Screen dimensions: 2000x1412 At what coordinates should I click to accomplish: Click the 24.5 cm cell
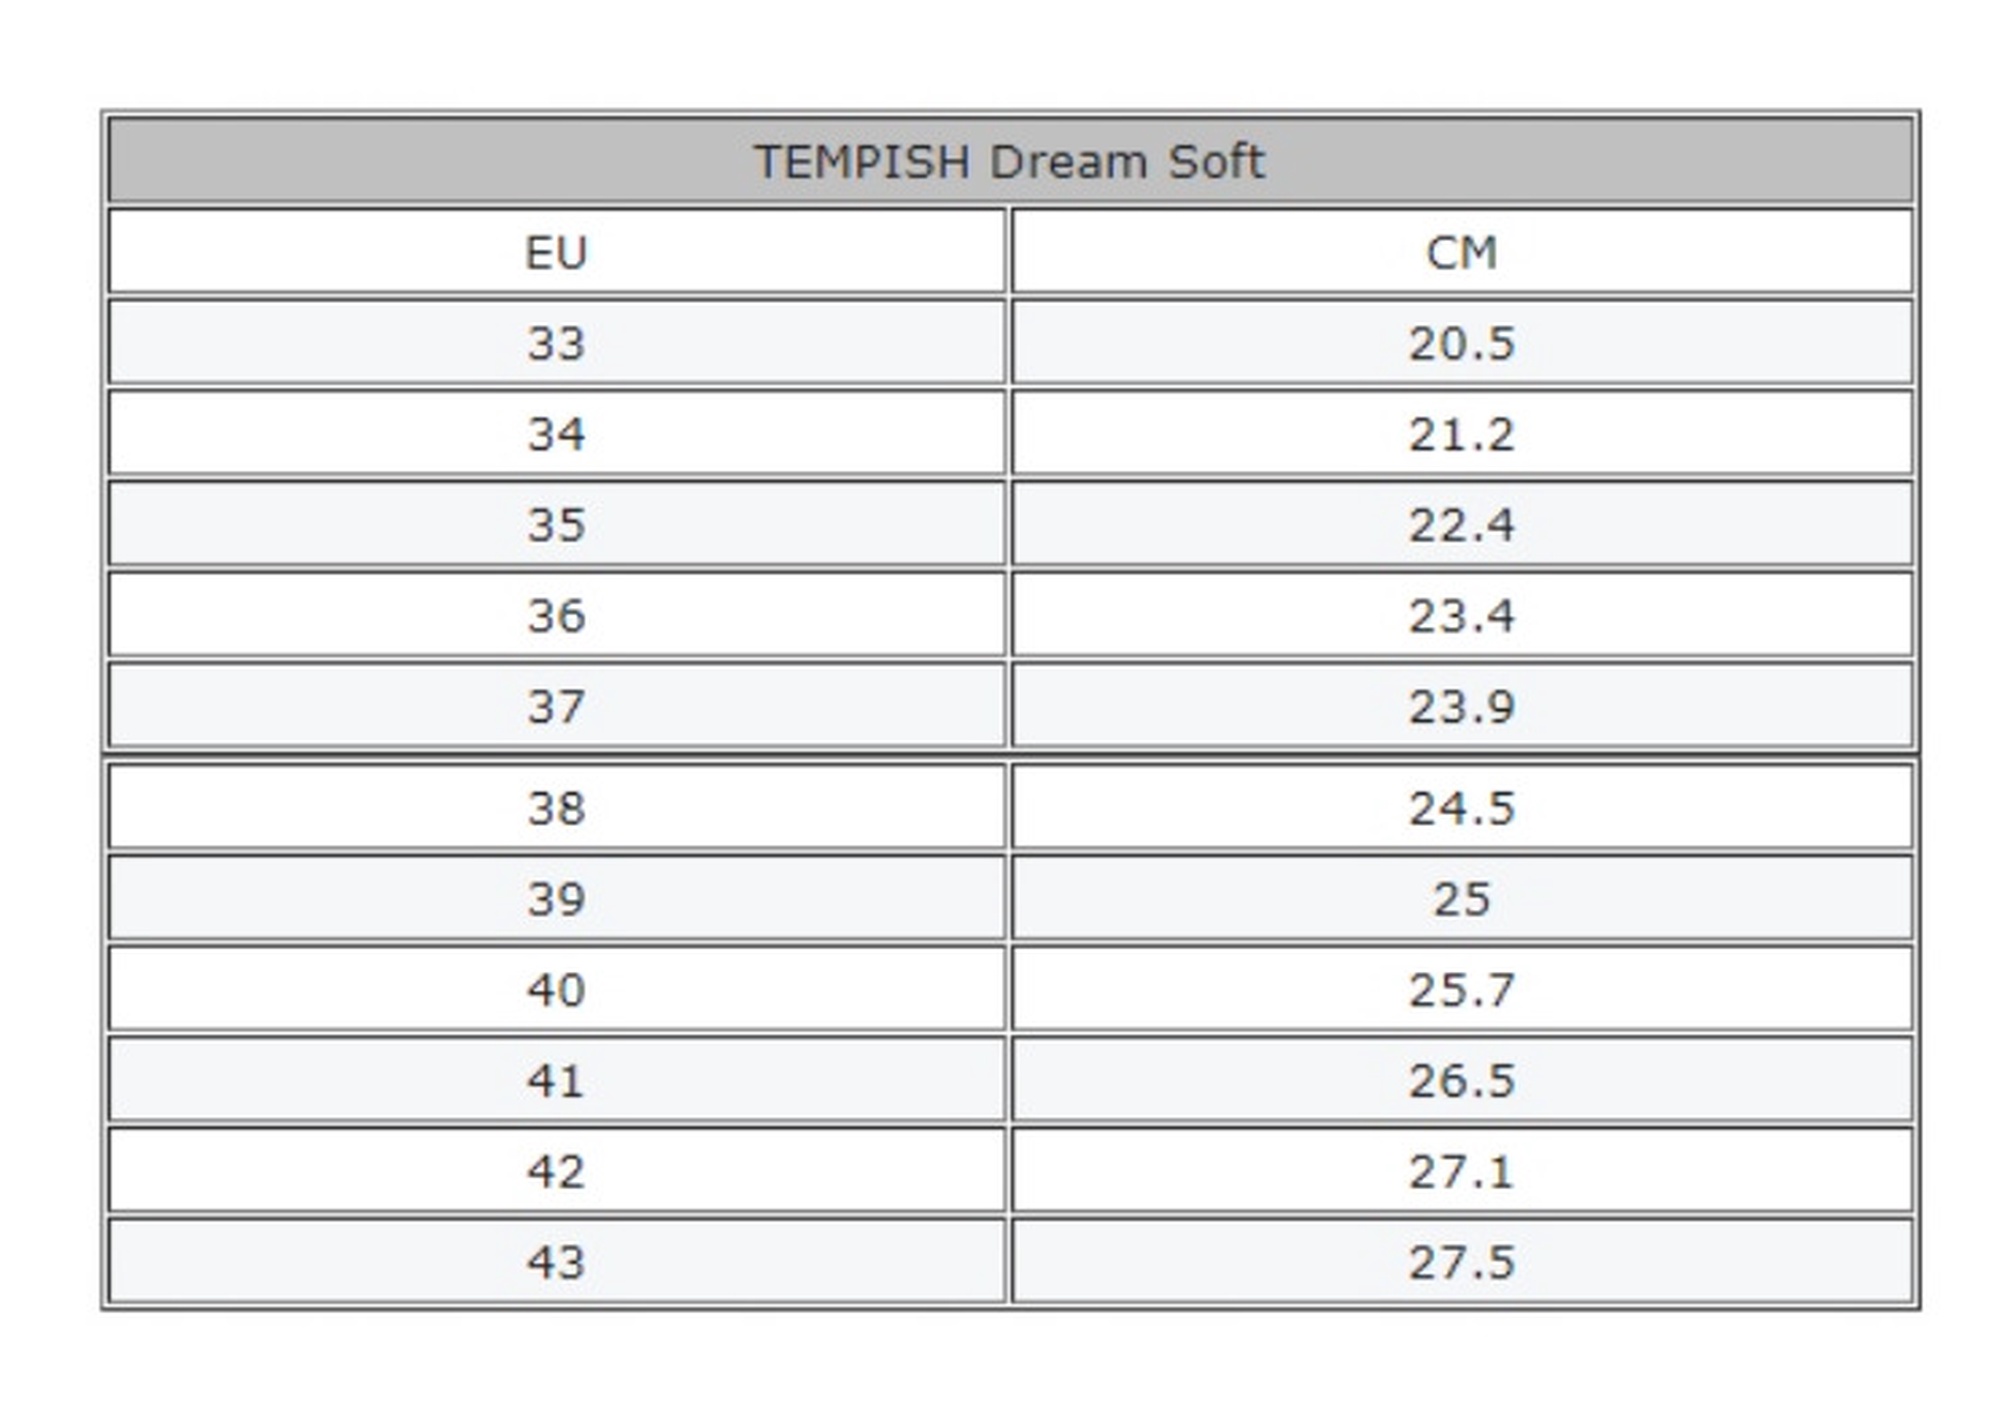[1461, 807]
